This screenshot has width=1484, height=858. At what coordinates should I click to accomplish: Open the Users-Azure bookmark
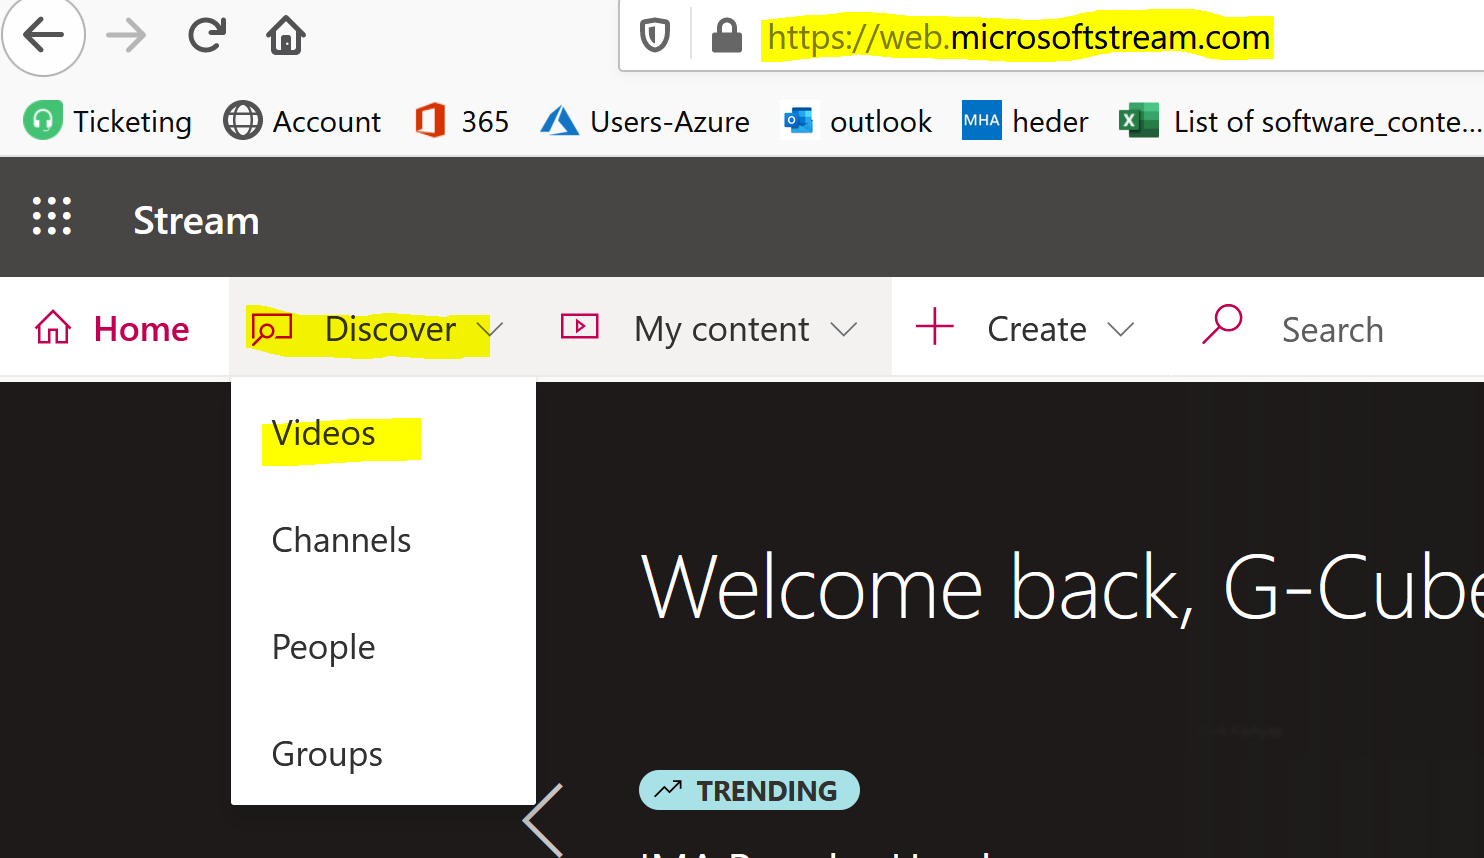coord(645,121)
